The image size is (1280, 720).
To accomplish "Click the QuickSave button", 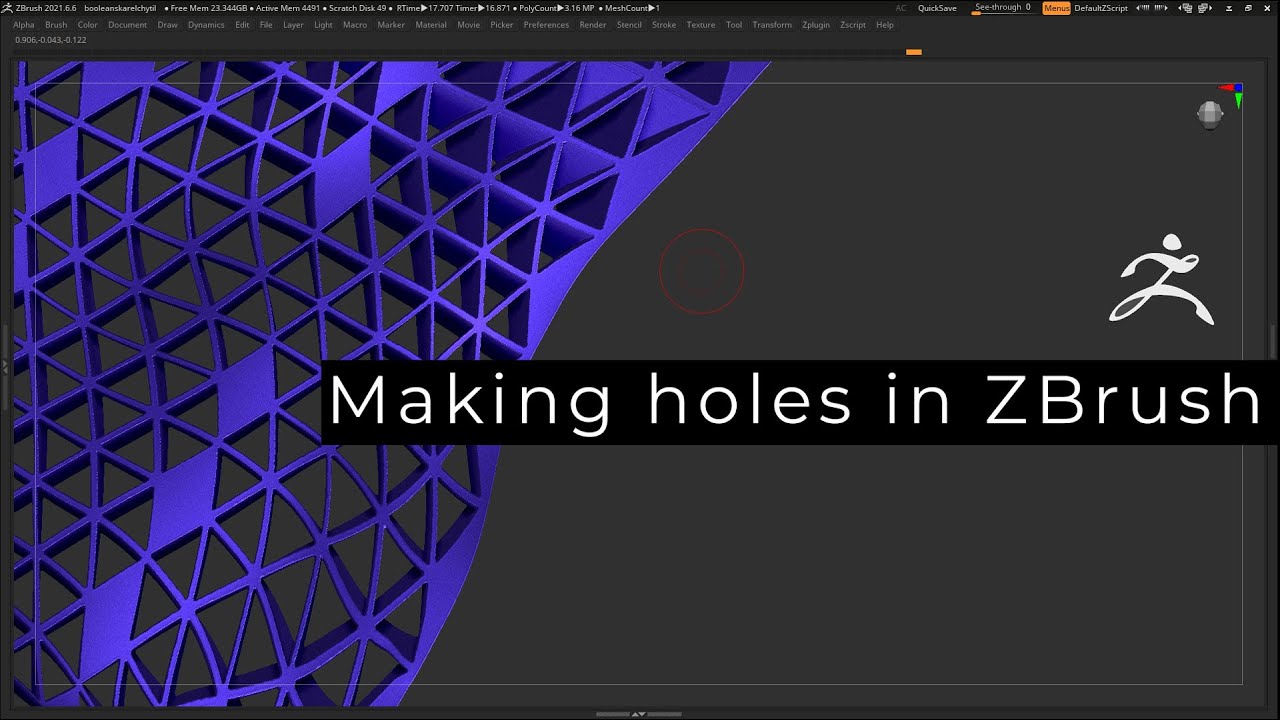I will 937,8.
